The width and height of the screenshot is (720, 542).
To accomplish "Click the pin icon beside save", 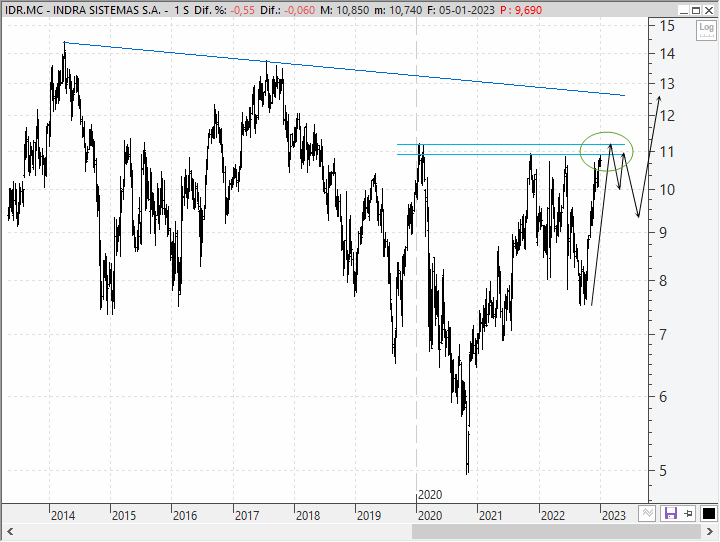I will point(688,514).
